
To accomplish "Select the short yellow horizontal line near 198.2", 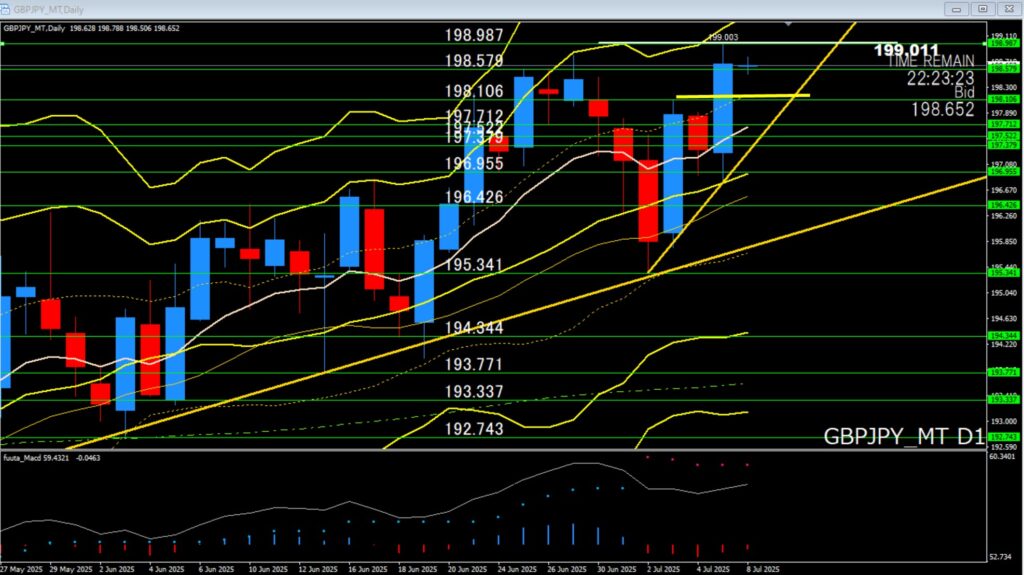I will 743,96.
